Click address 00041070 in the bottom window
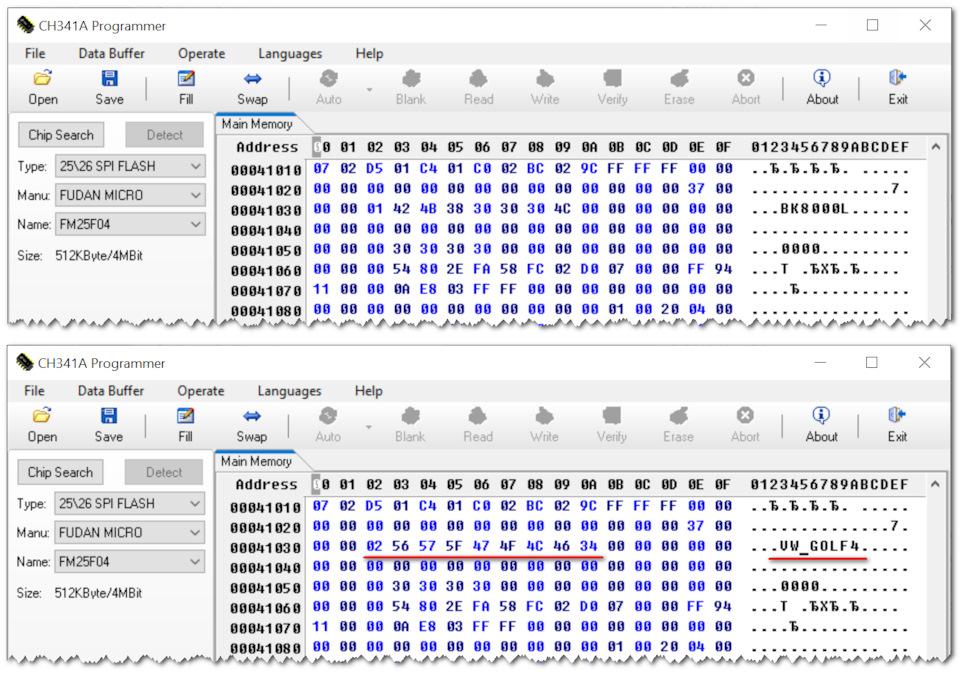 click(x=266, y=627)
